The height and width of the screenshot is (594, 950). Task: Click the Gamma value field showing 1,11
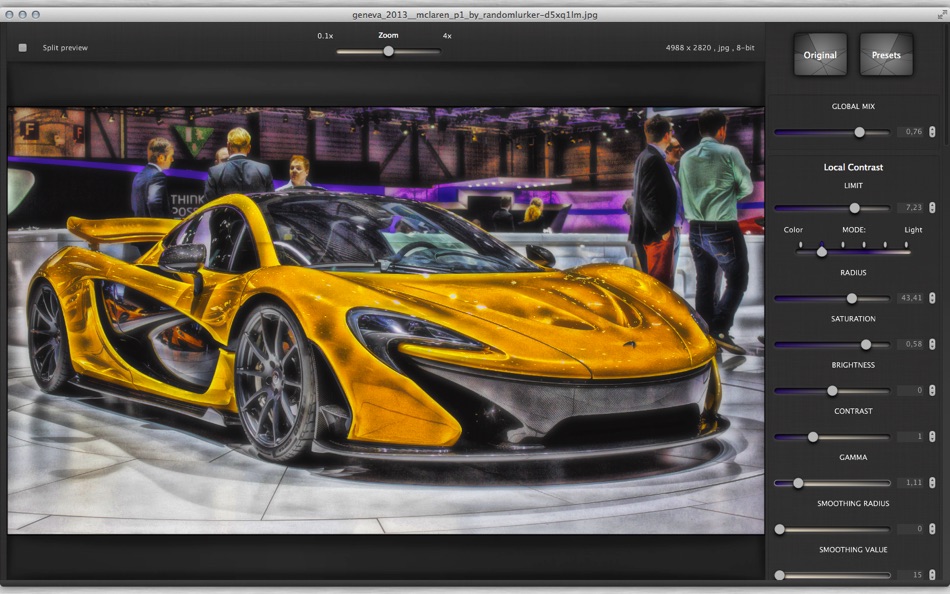913,483
